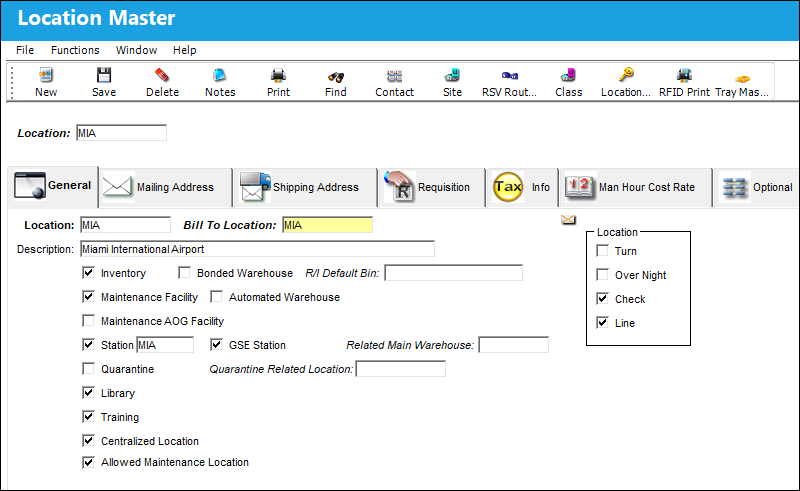This screenshot has width=800, height=491.
Task: Click the Location field in General tab
Action: pos(126,225)
